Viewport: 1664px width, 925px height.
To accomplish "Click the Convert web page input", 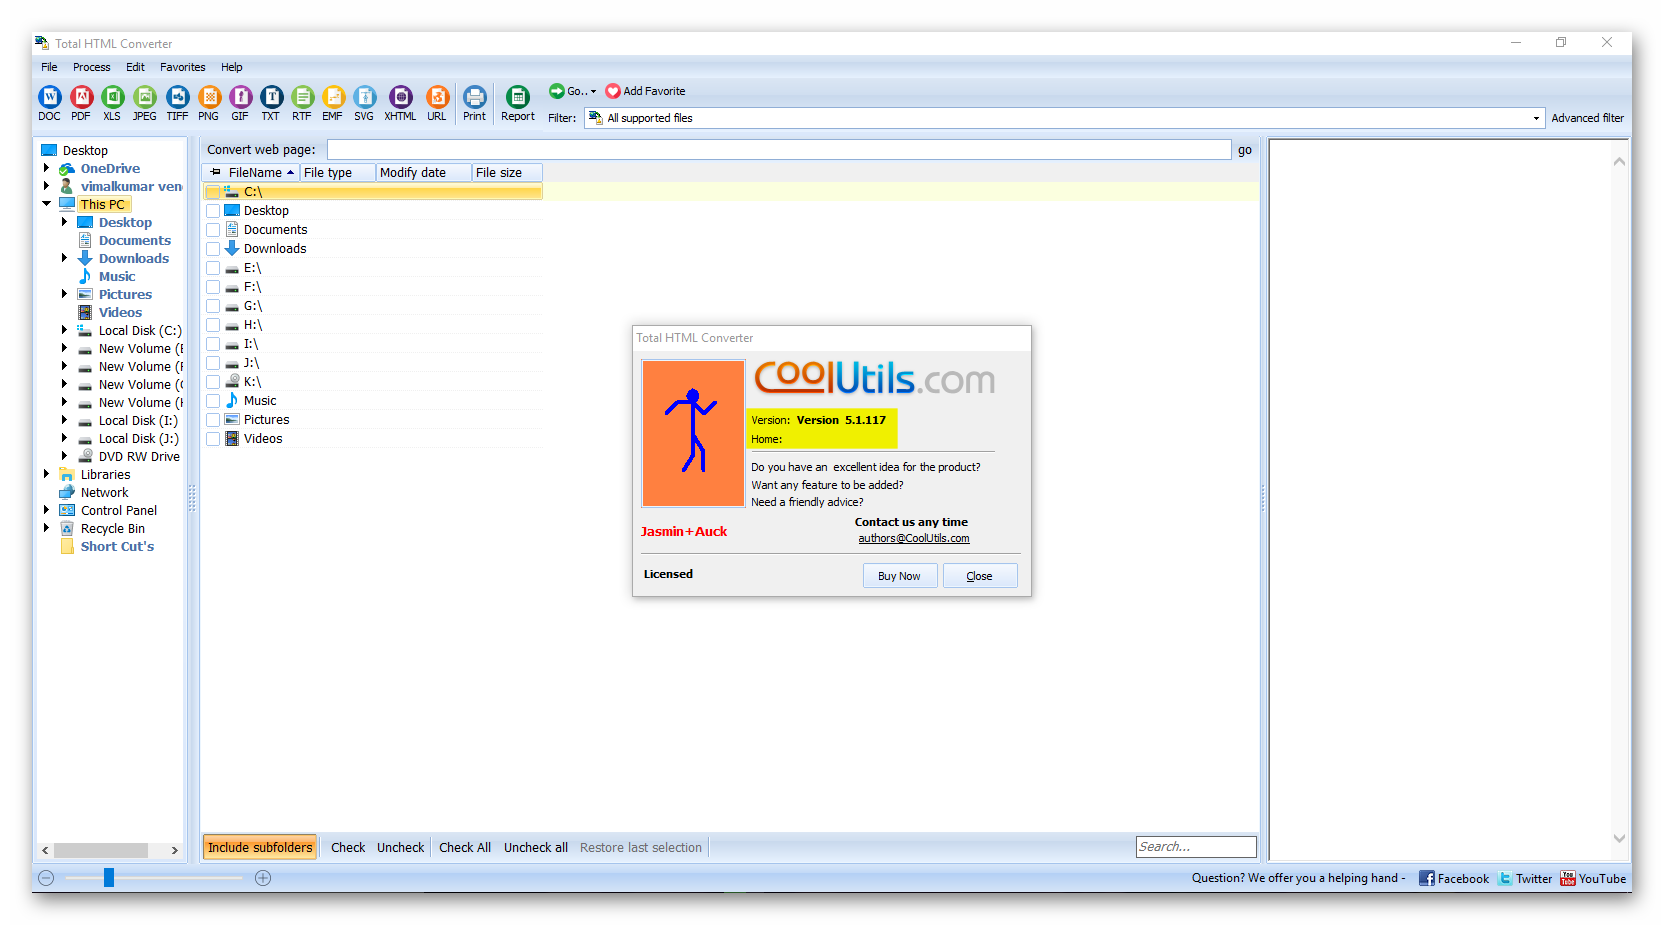I will tap(779, 150).
